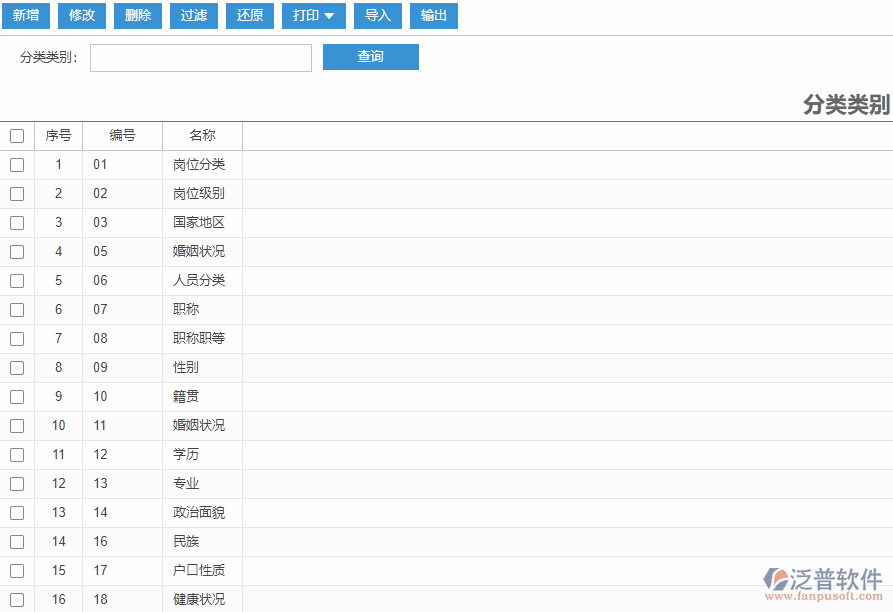This screenshot has height=612, width=893.
Task: Click the 查询 (Query) button
Action: click(x=370, y=57)
